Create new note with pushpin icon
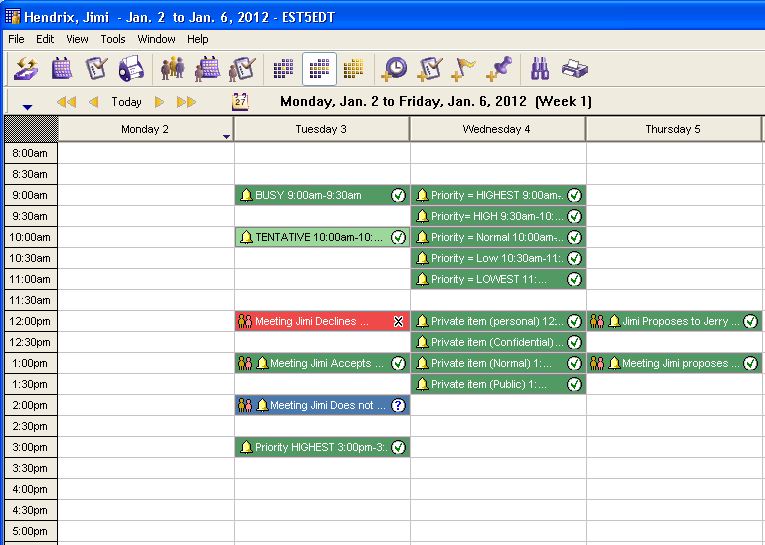 pos(499,69)
